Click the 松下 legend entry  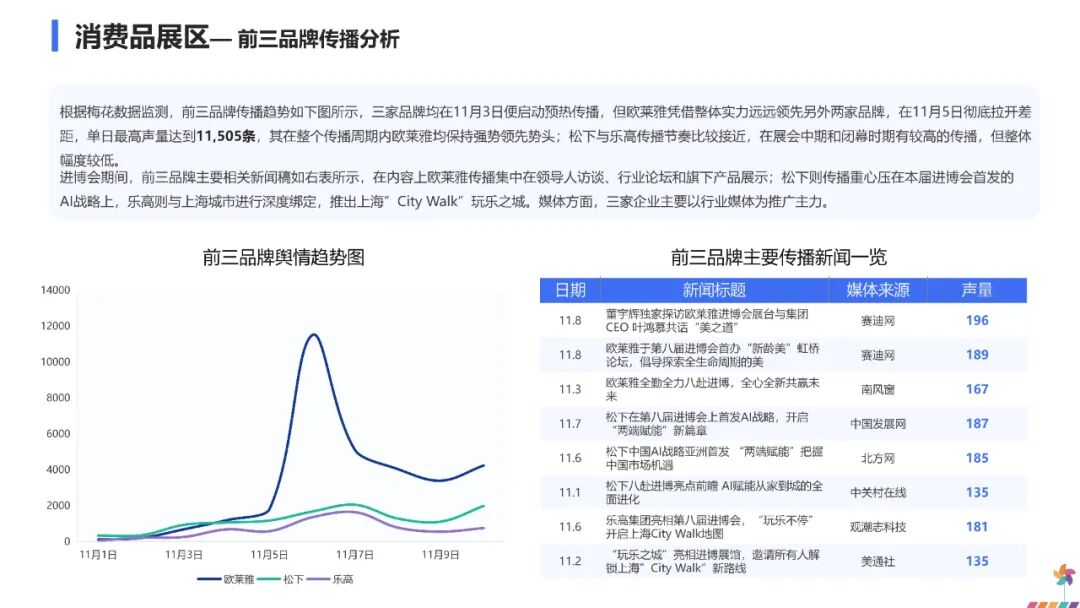point(281,579)
